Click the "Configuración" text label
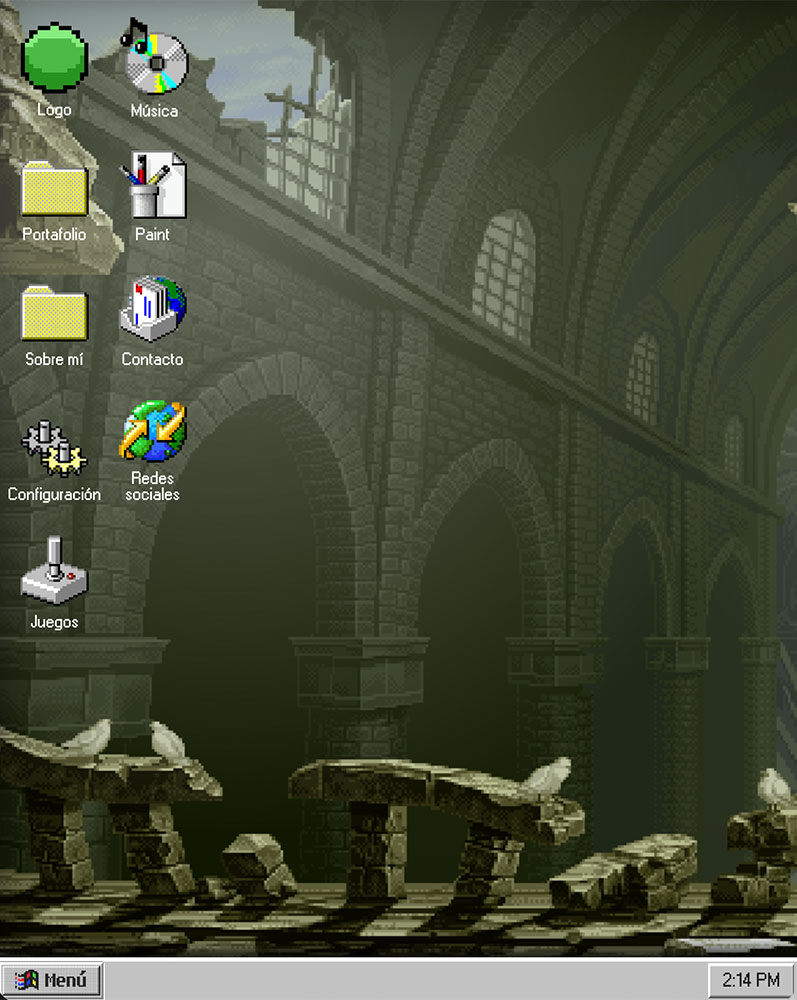The height and width of the screenshot is (1000, 797). tap(54, 494)
